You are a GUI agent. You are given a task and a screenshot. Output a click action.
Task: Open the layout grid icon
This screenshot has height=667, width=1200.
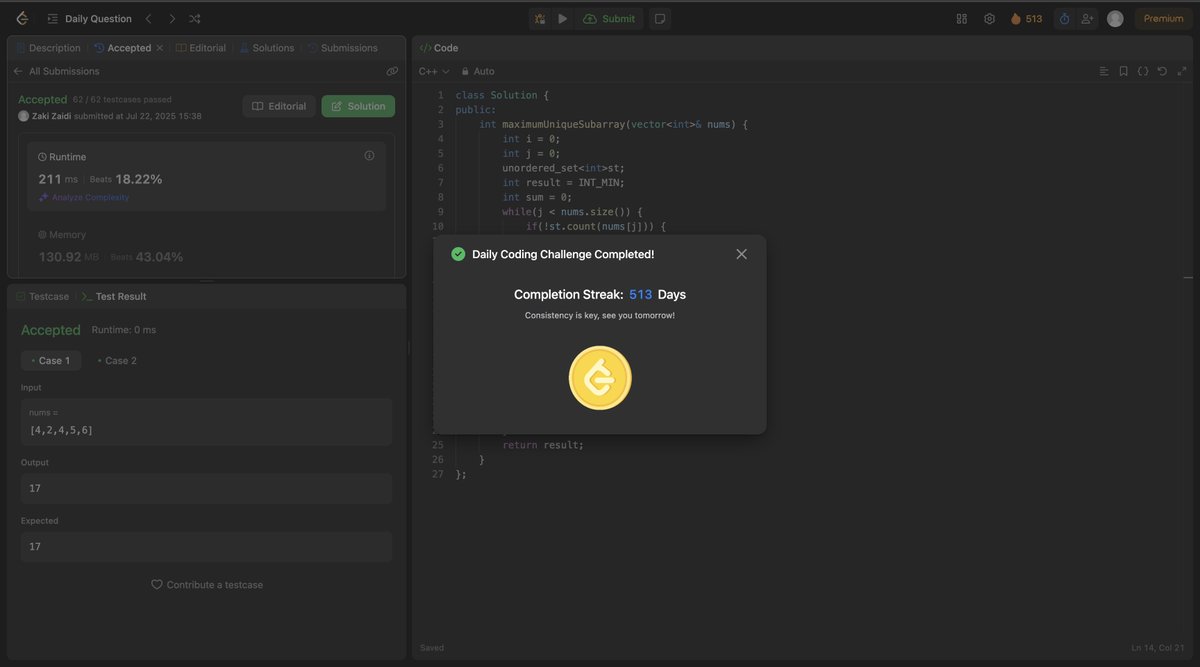point(962,18)
